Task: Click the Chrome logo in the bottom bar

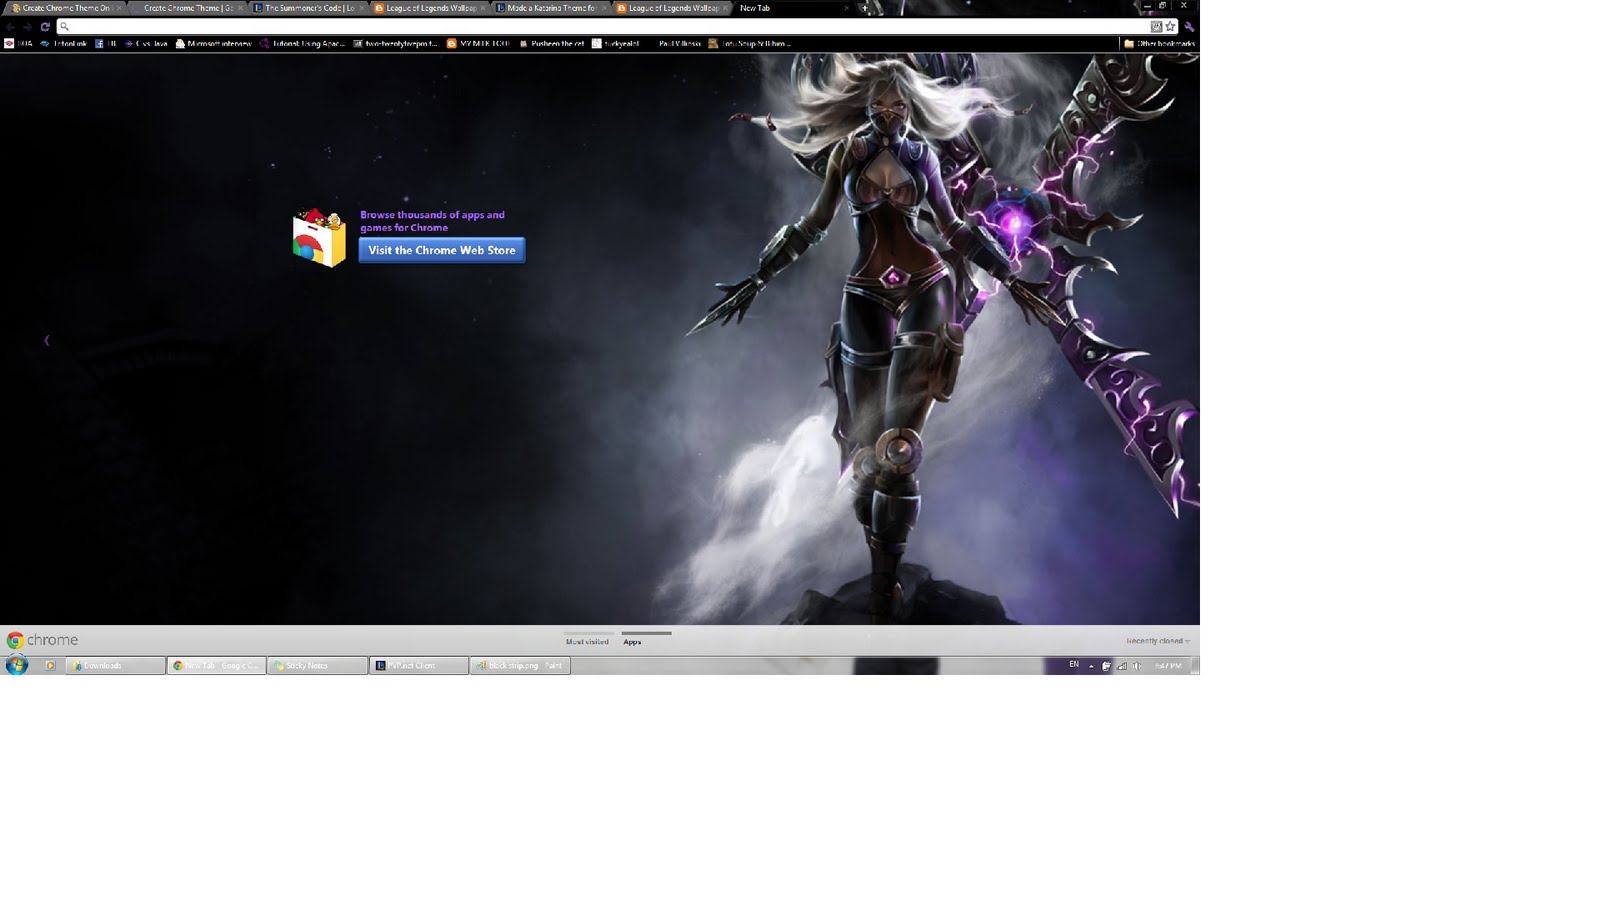Action: [42, 640]
